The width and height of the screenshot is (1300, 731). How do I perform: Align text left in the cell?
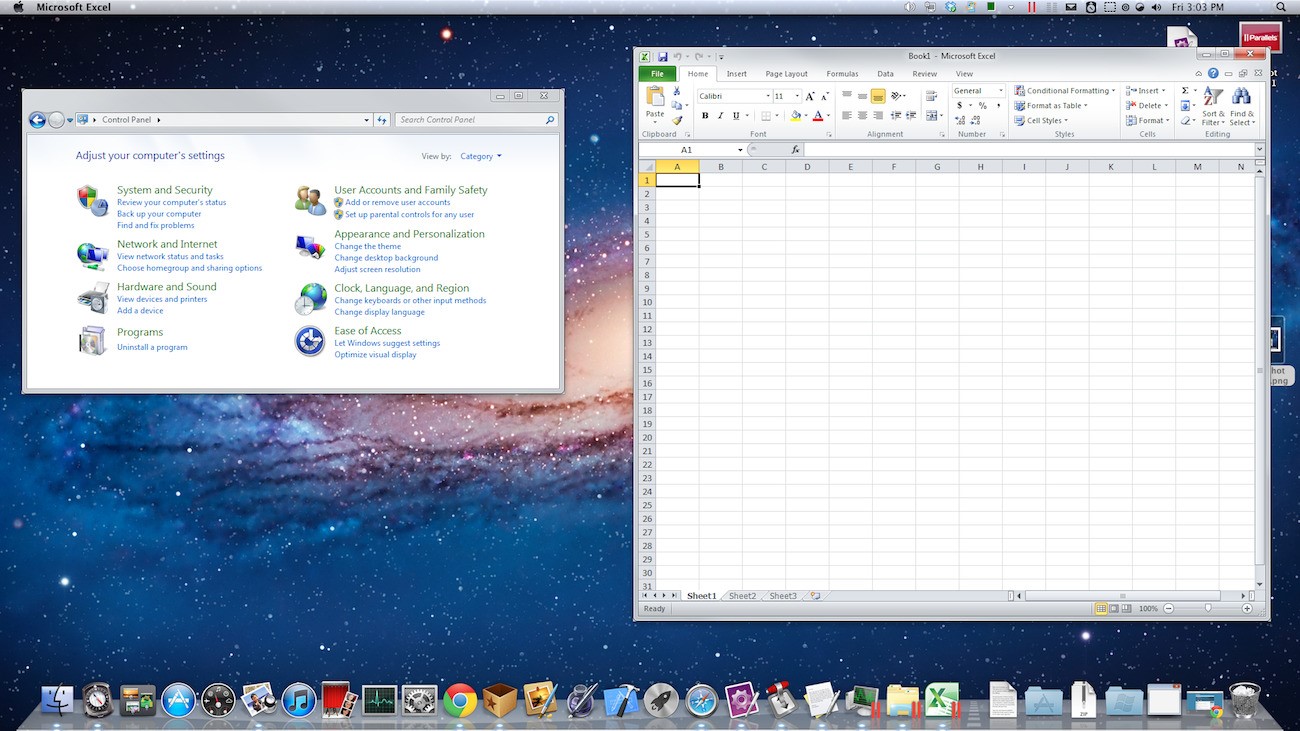(x=847, y=116)
